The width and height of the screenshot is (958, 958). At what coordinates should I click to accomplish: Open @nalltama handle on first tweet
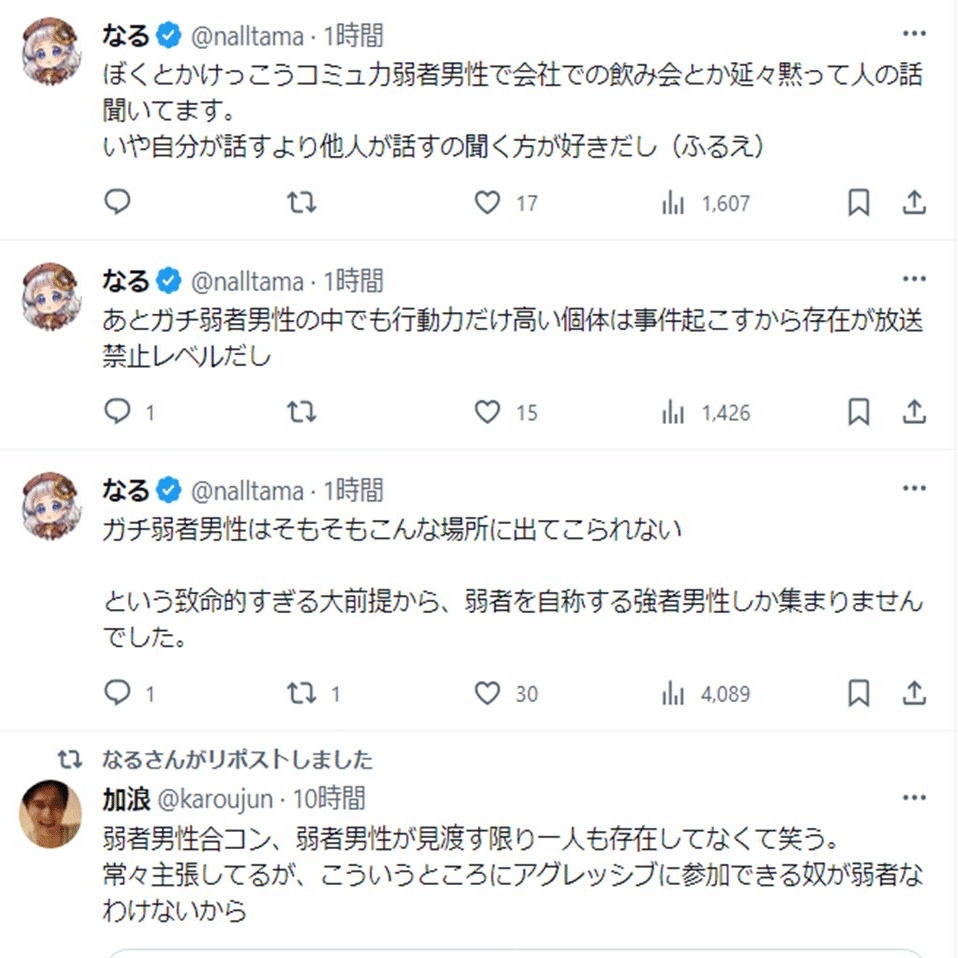[246, 37]
